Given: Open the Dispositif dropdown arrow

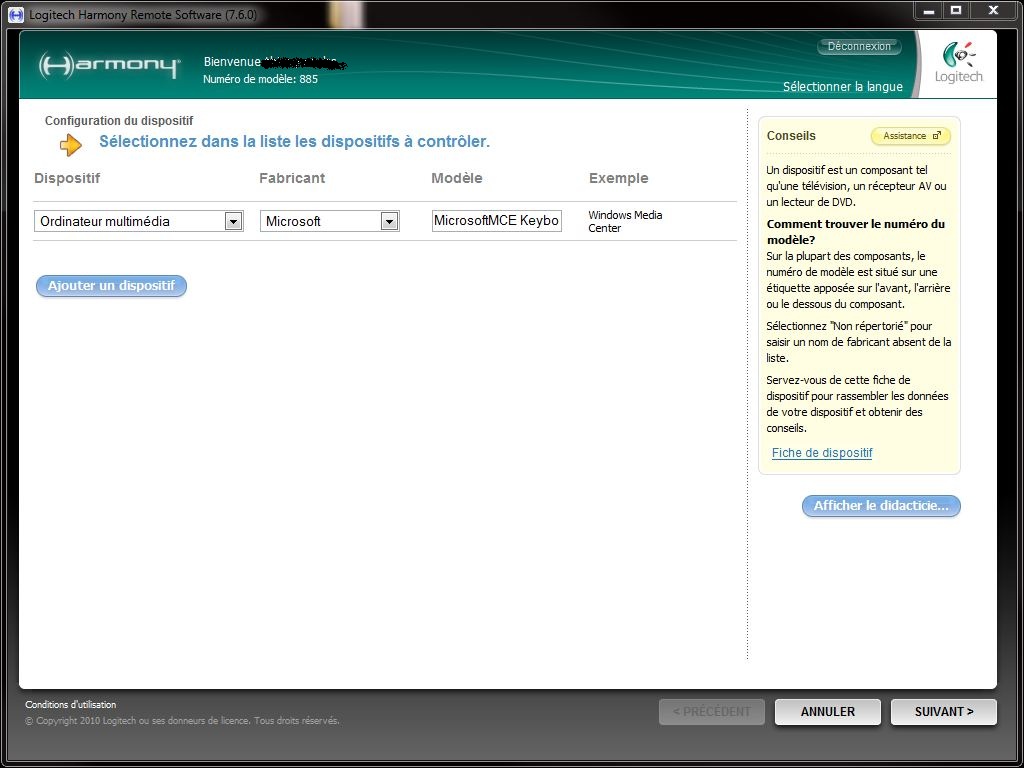Looking at the screenshot, I should pos(233,222).
